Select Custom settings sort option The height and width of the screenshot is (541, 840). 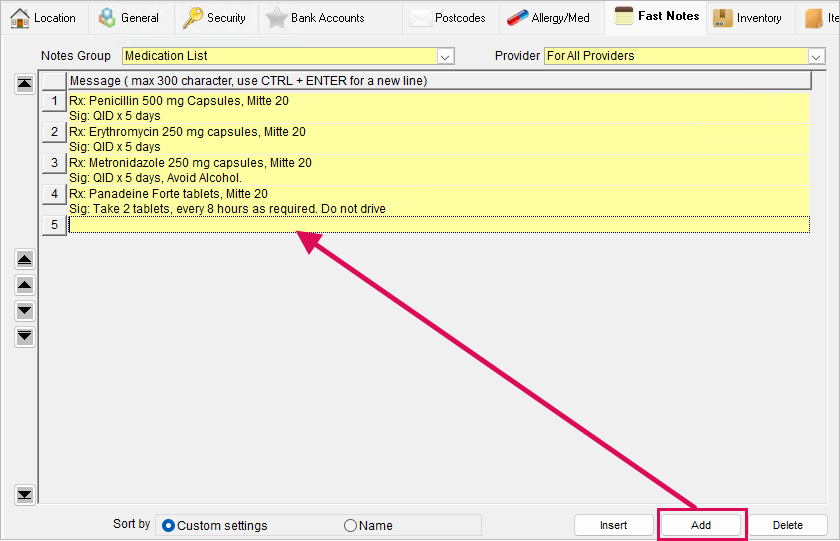214,525
